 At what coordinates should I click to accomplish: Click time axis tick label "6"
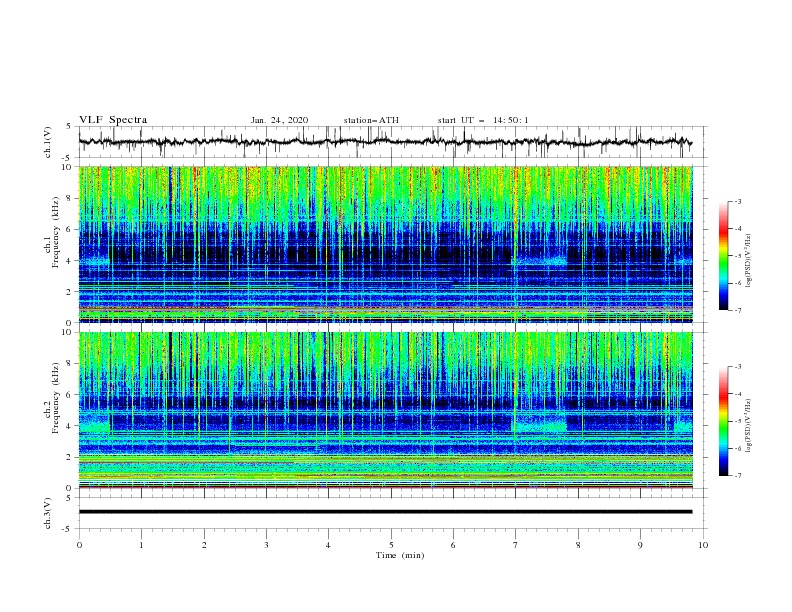pos(453,545)
